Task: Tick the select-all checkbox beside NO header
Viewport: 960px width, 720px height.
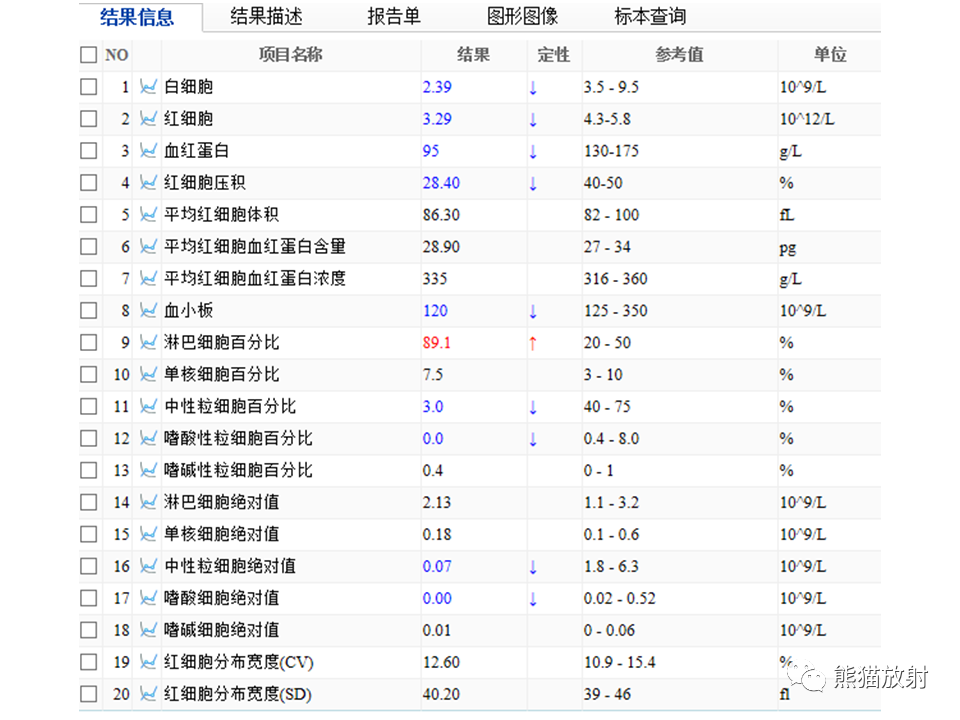Action: (x=89, y=54)
